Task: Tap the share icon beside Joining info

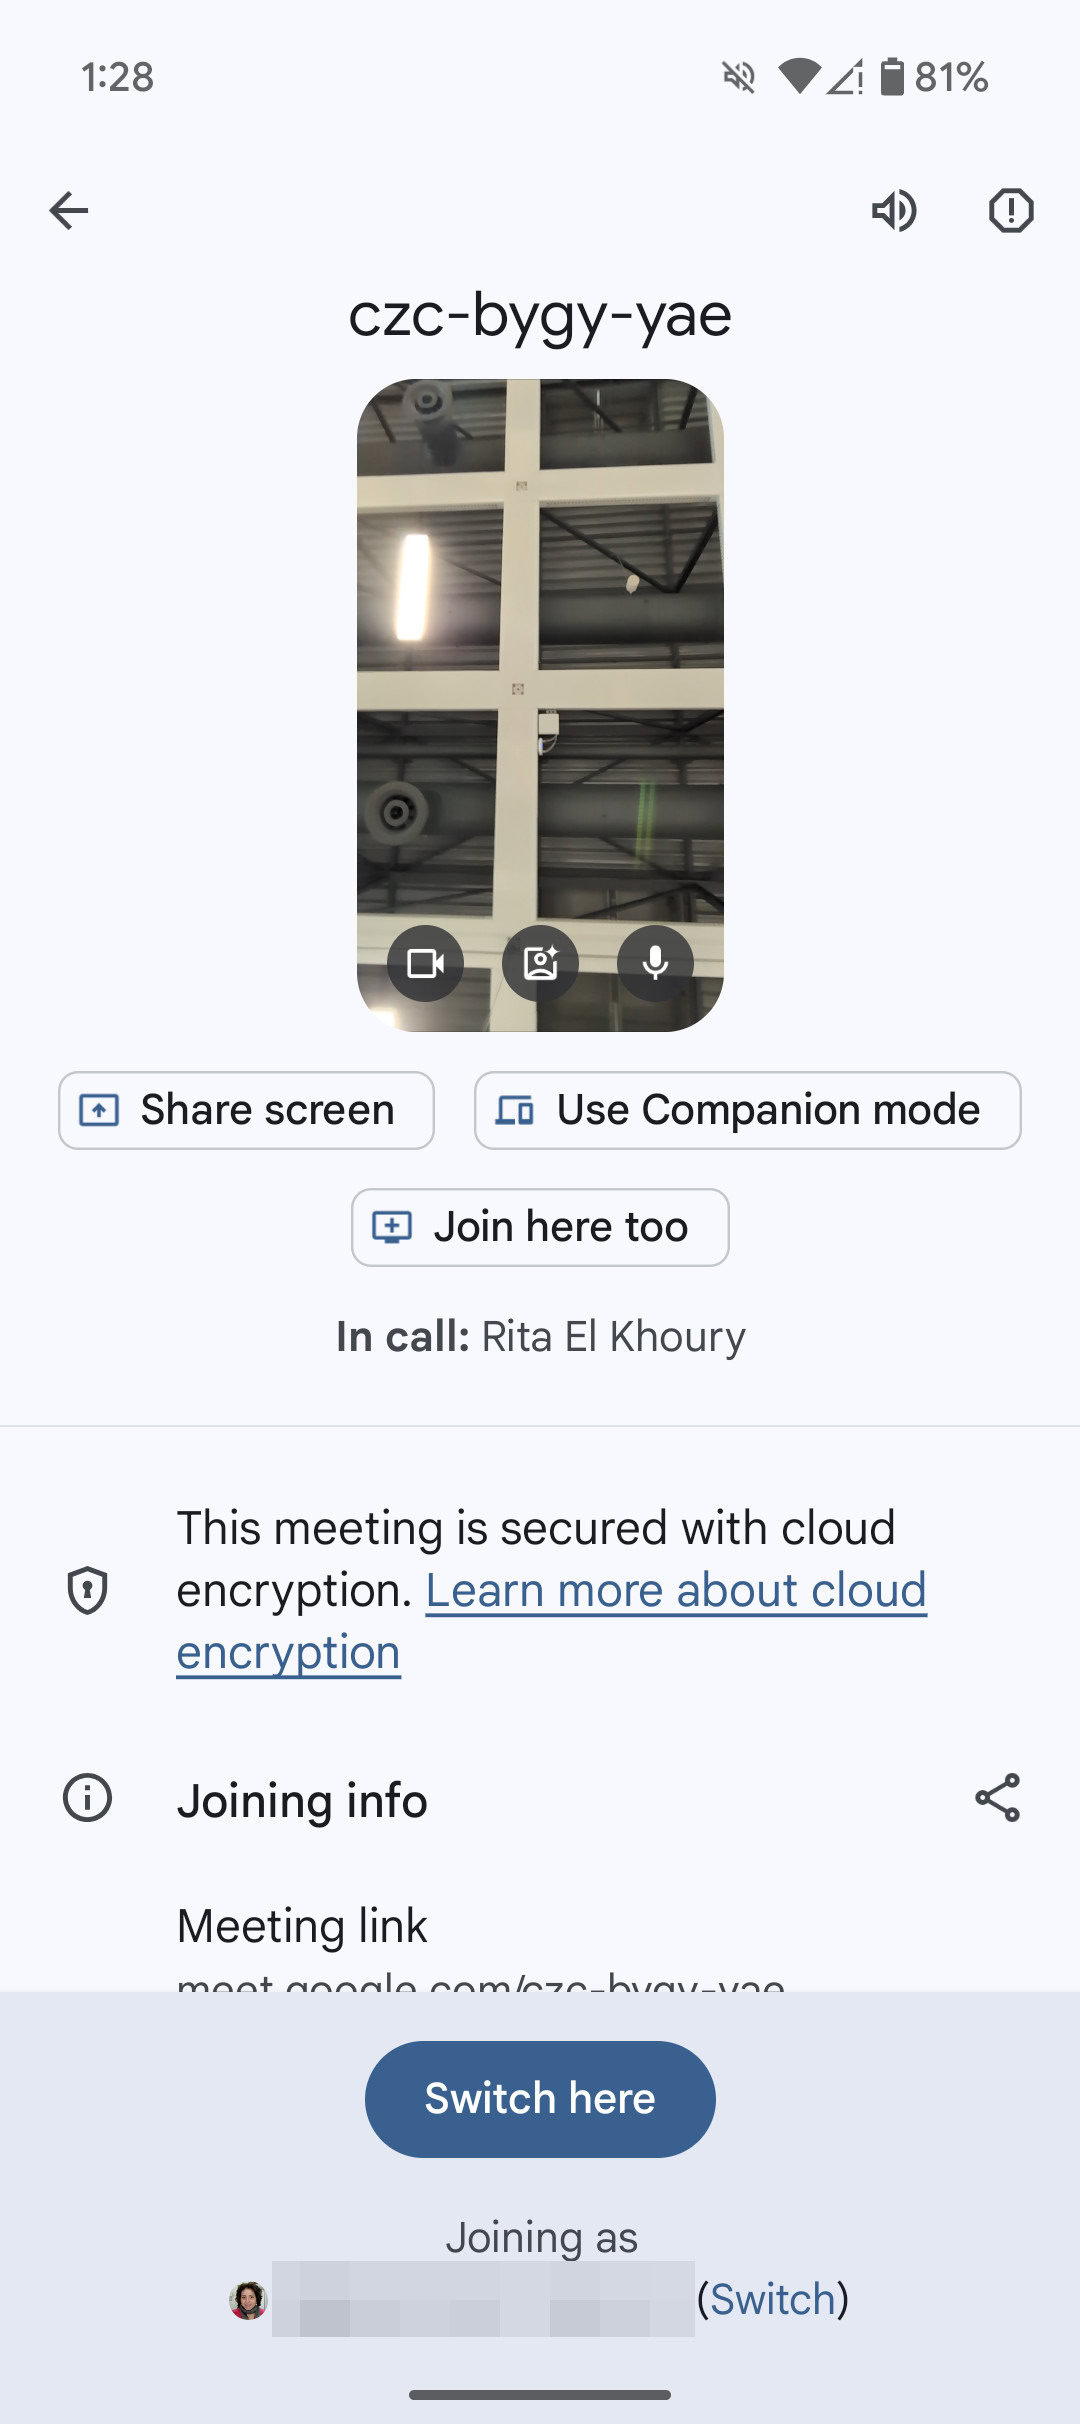Action: coord(997,1798)
